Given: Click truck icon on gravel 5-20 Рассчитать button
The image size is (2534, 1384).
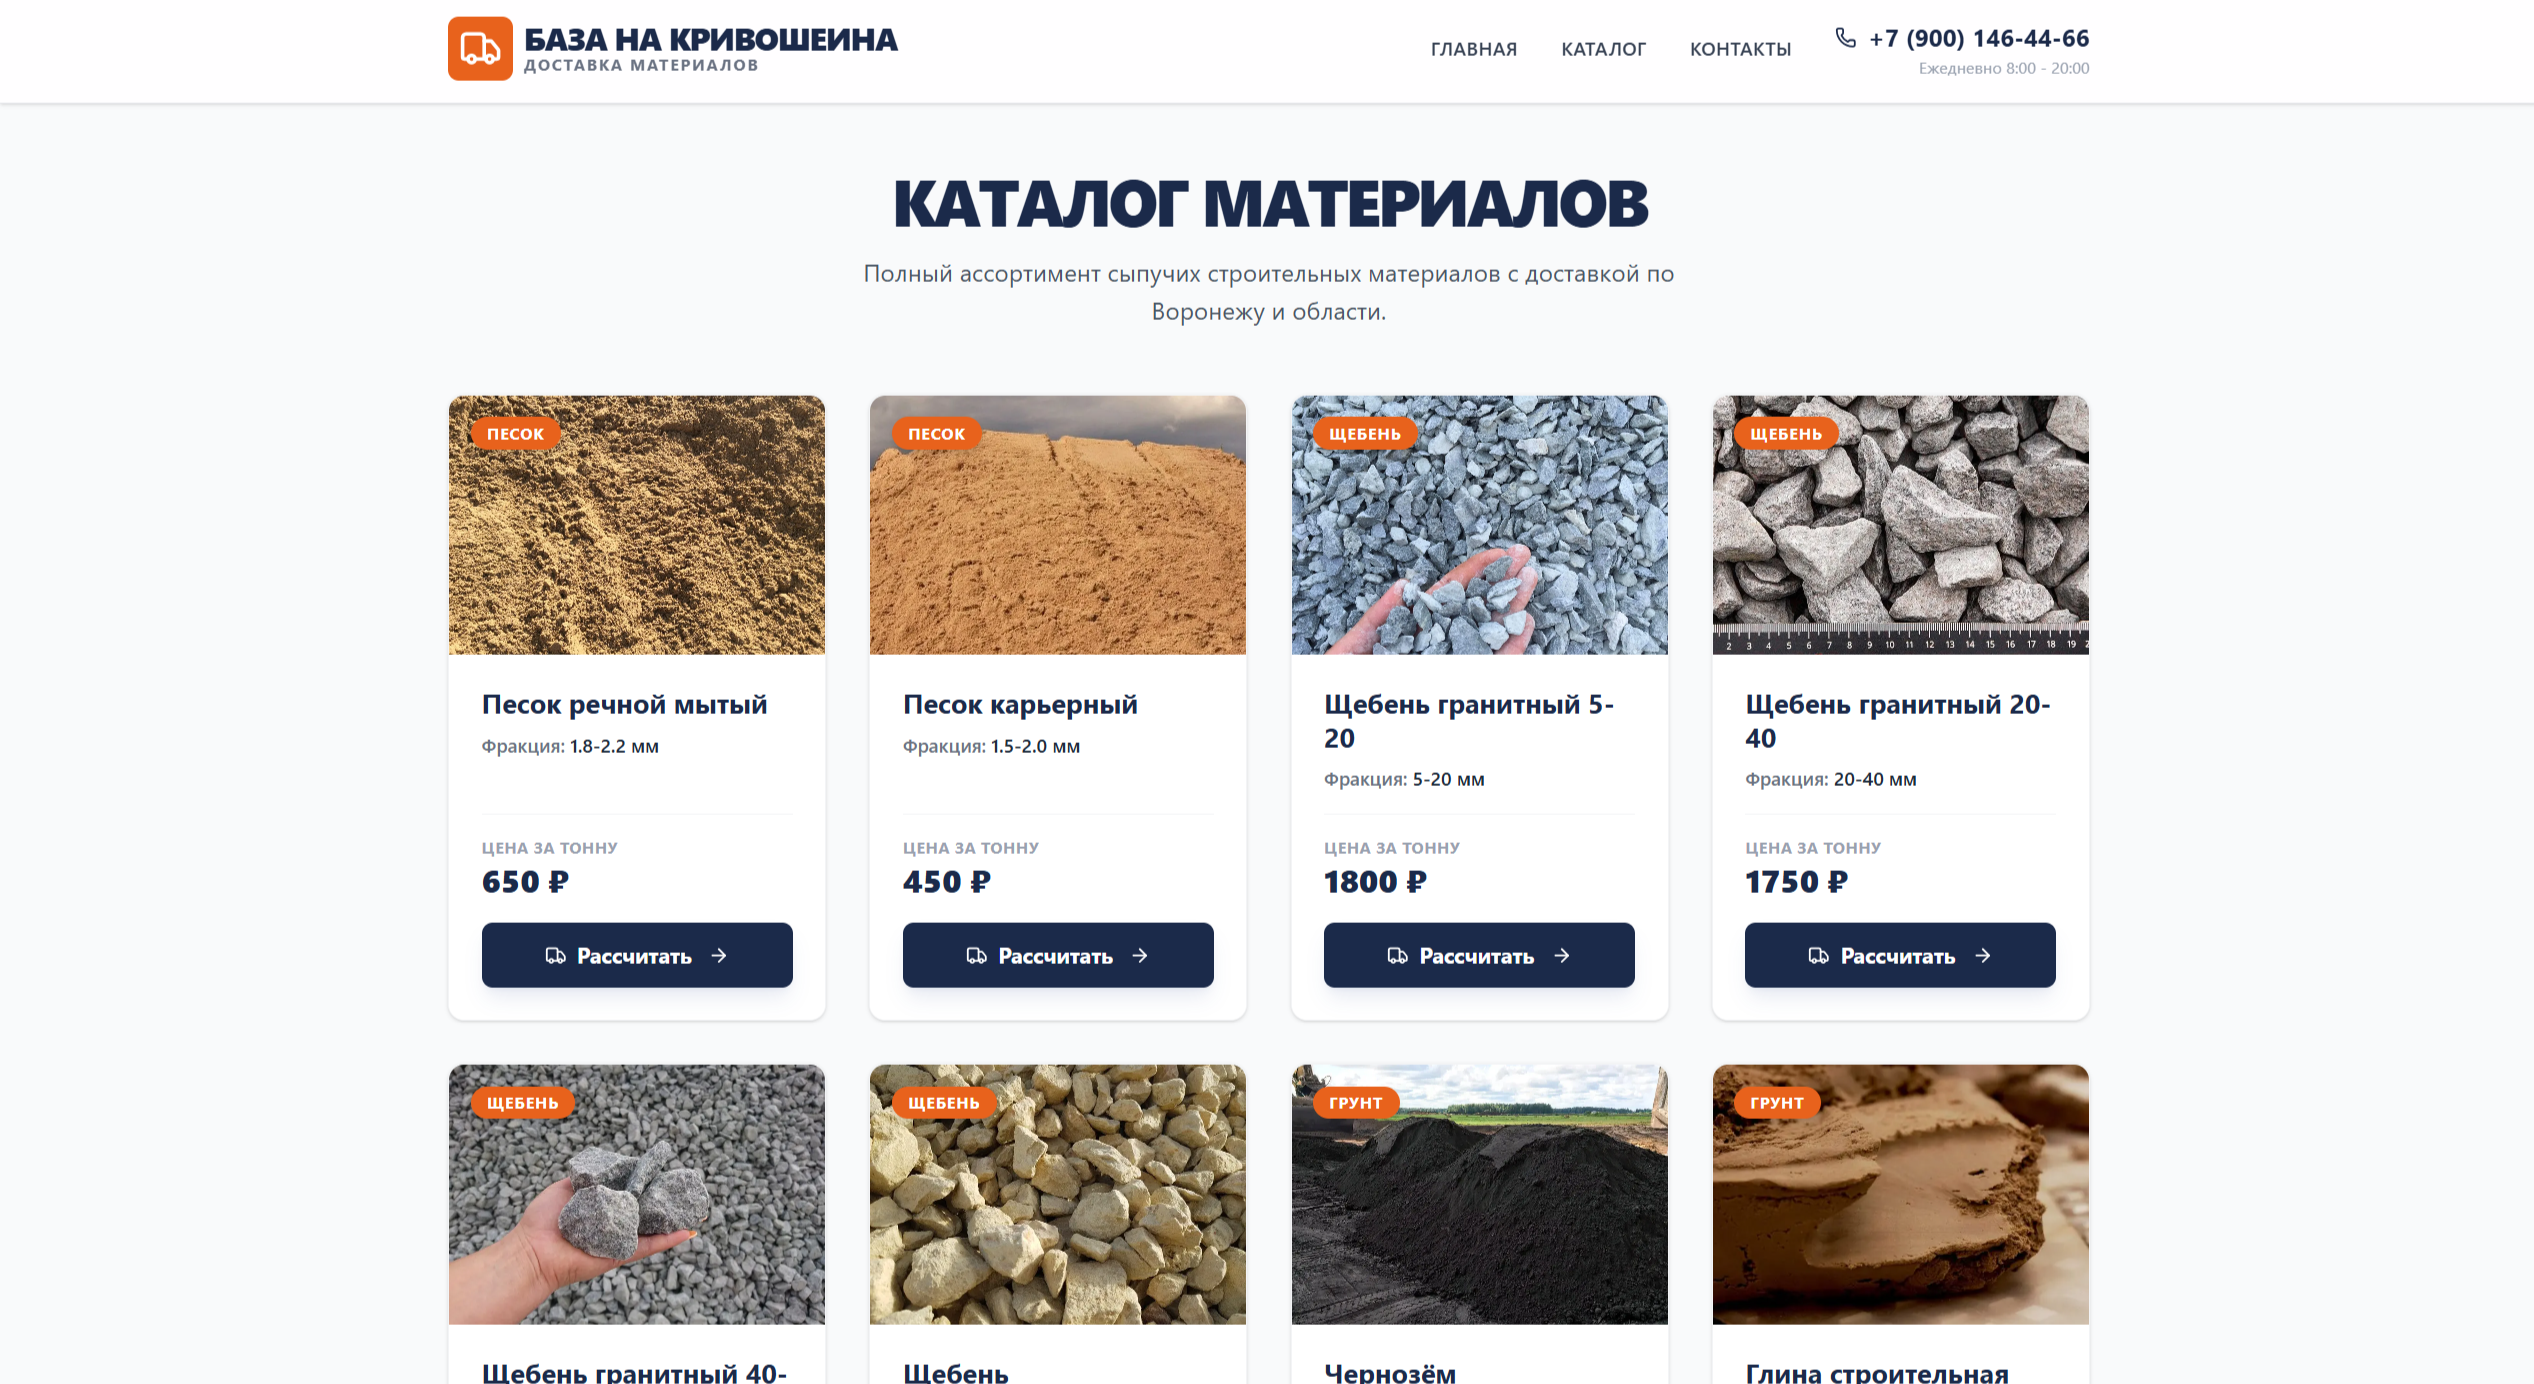Looking at the screenshot, I should coord(1398,956).
